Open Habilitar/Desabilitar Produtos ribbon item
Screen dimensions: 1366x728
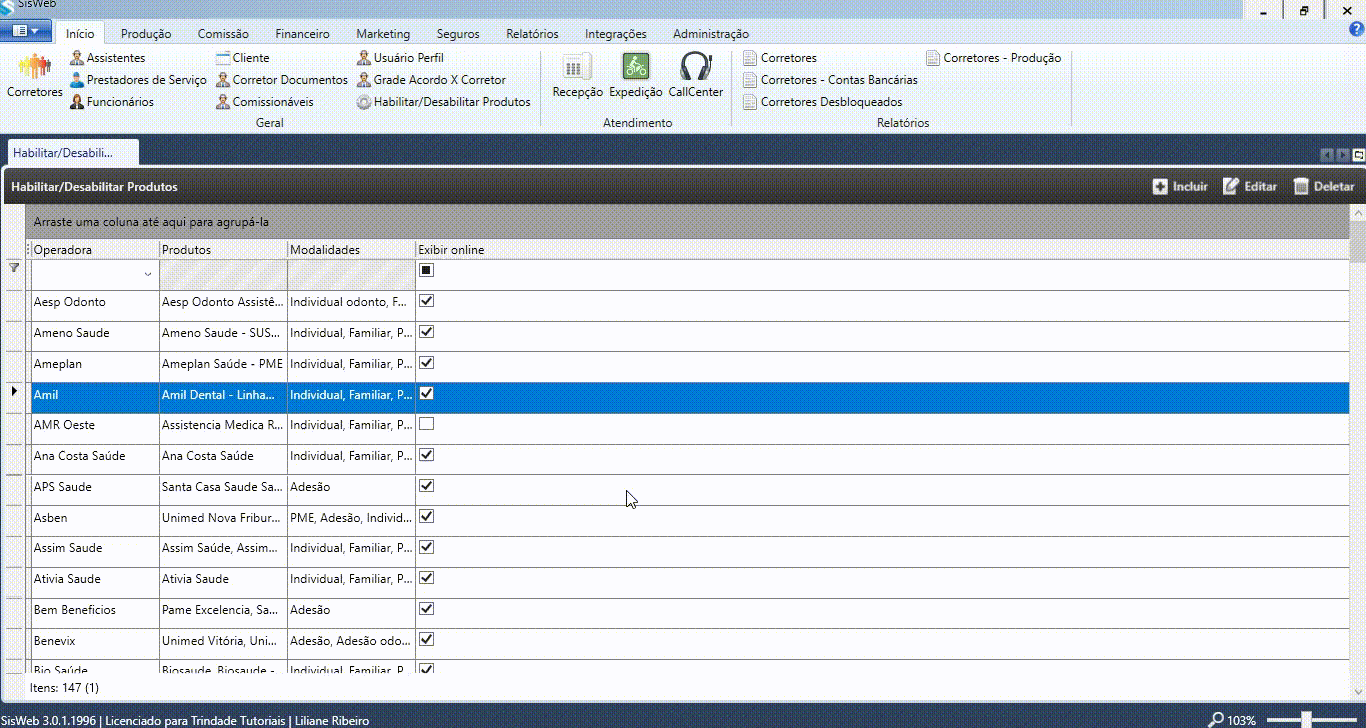(444, 102)
